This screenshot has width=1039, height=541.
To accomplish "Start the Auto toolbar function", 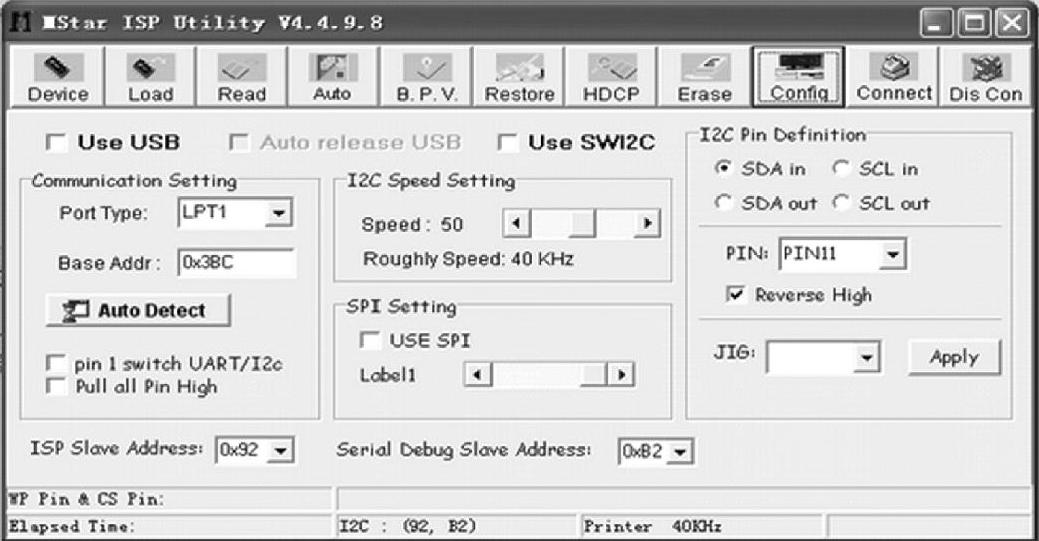I will pos(333,77).
